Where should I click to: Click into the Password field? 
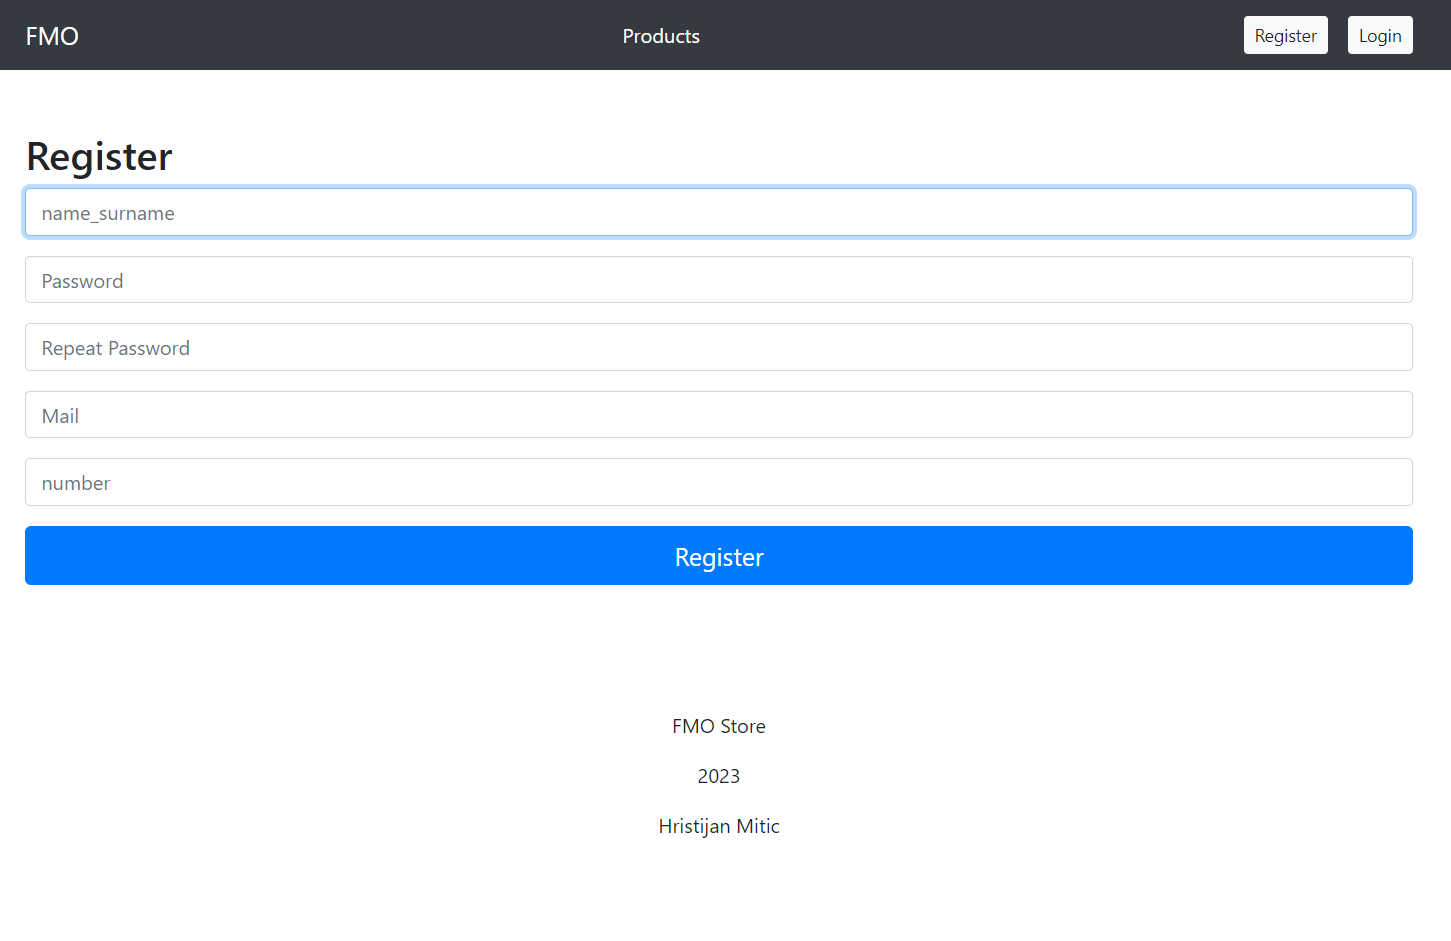tap(718, 280)
